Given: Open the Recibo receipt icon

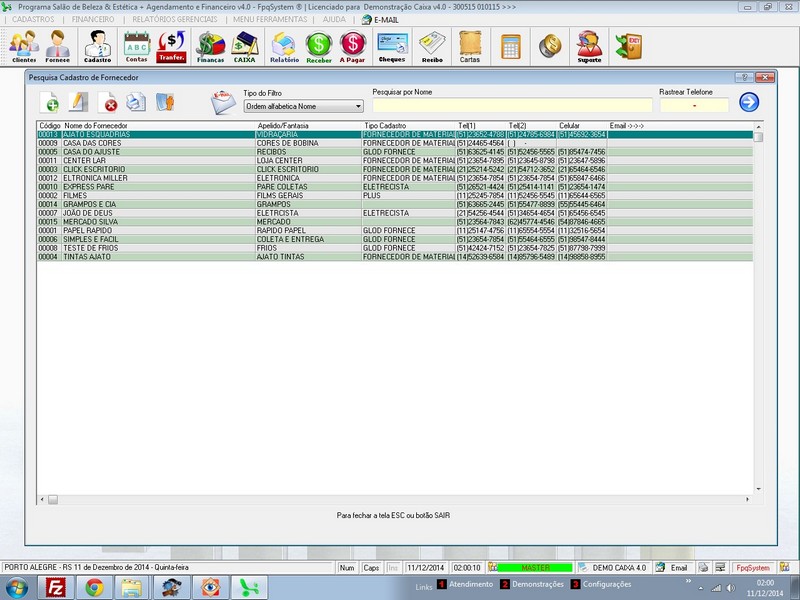Looking at the screenshot, I should [432, 46].
